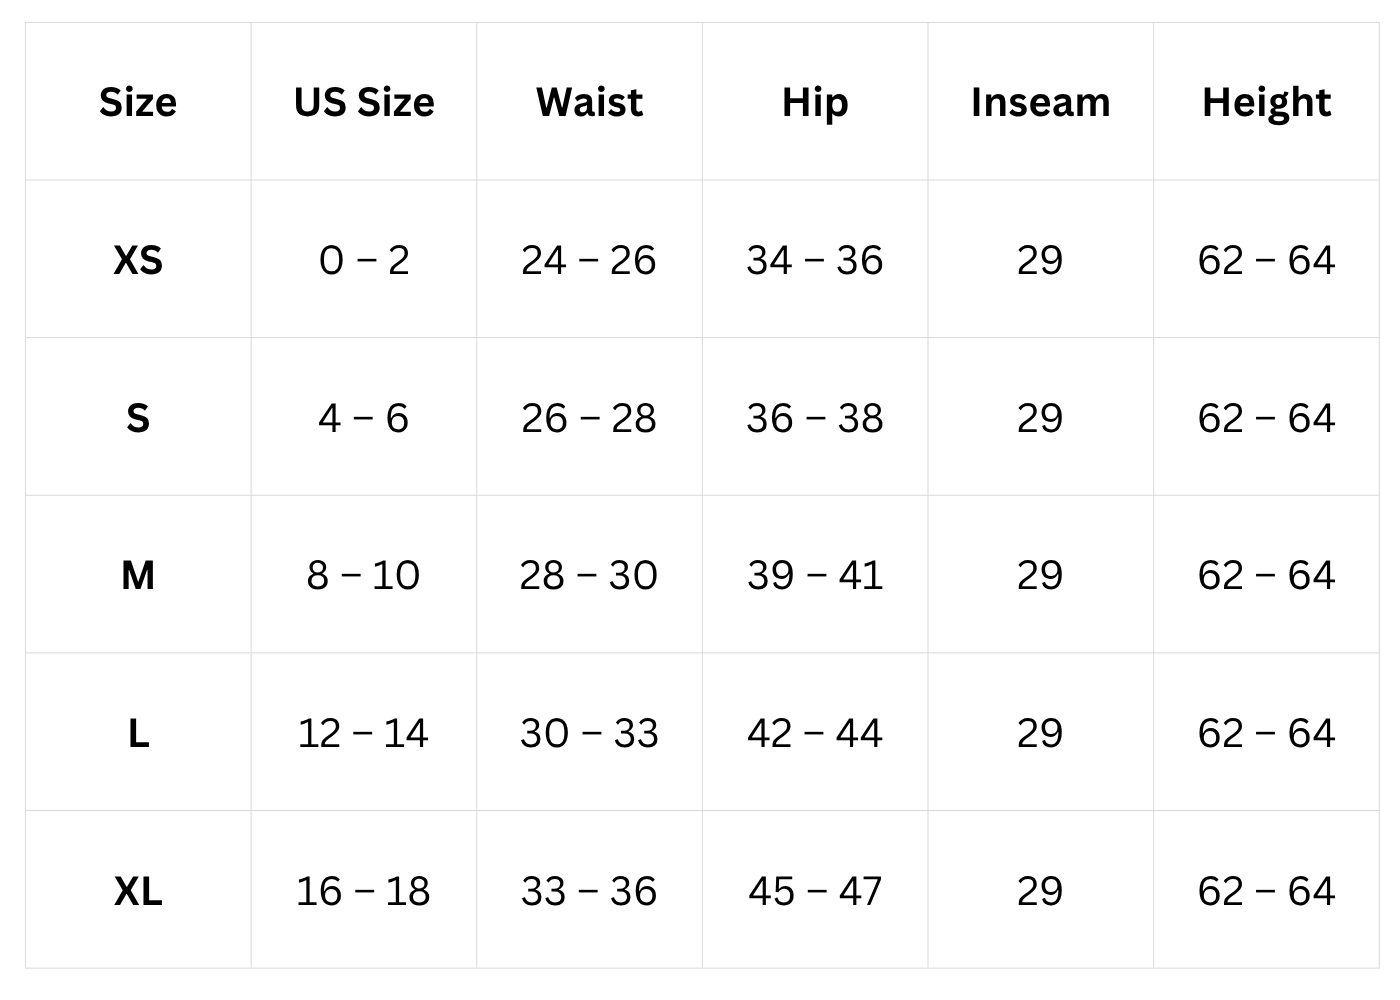Select waist cell 26 – 28
Viewport: 1400px width, 1000px height.
tap(589, 418)
